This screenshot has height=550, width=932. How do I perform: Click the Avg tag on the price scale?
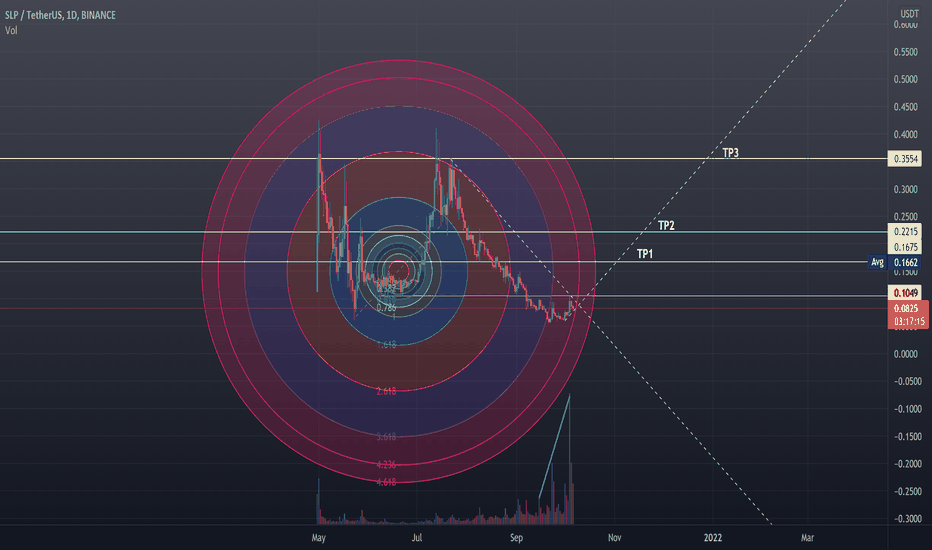[877, 262]
